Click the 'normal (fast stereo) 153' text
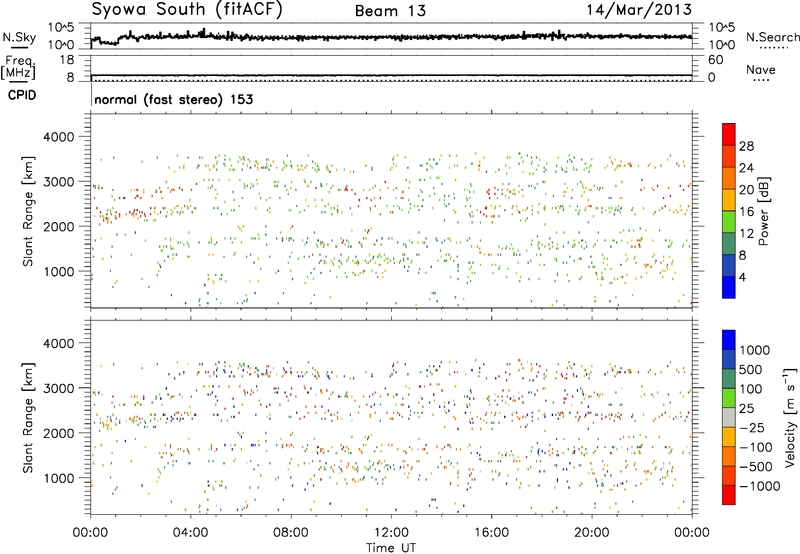 point(174,99)
